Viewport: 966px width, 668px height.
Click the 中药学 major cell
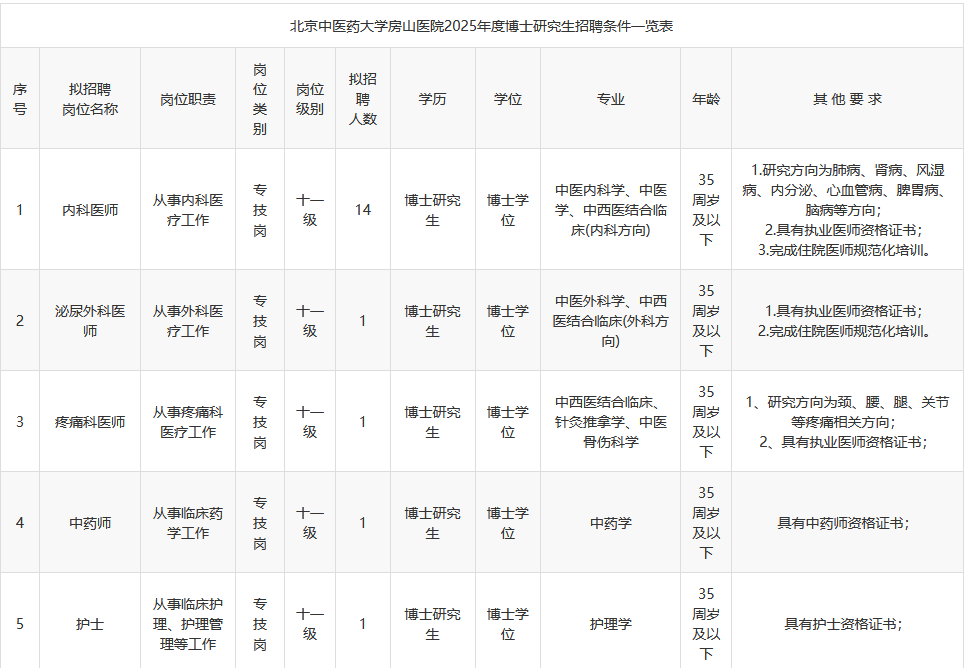click(x=611, y=523)
